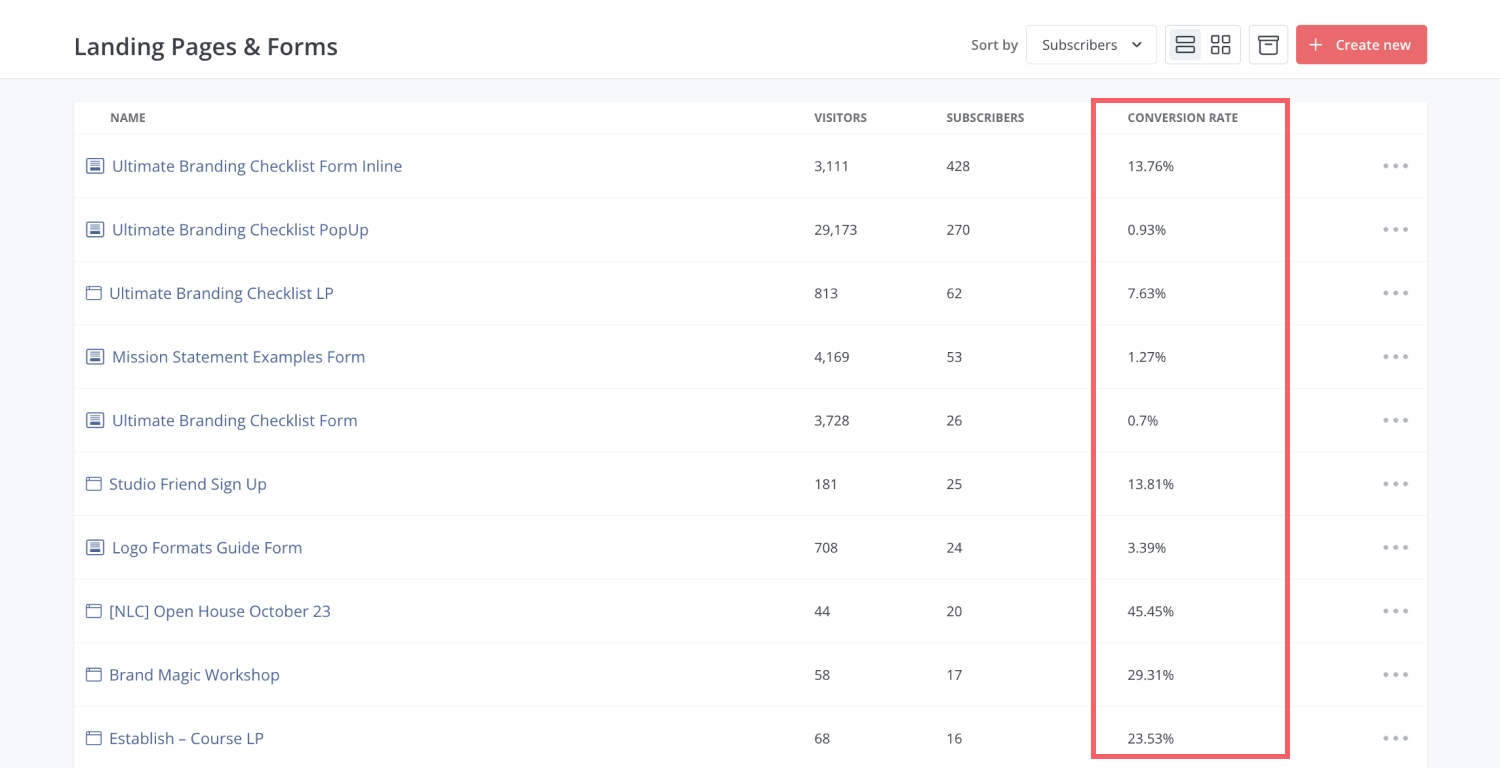
Task: Open the Sort by Subscribers dropdown
Action: [1091, 45]
